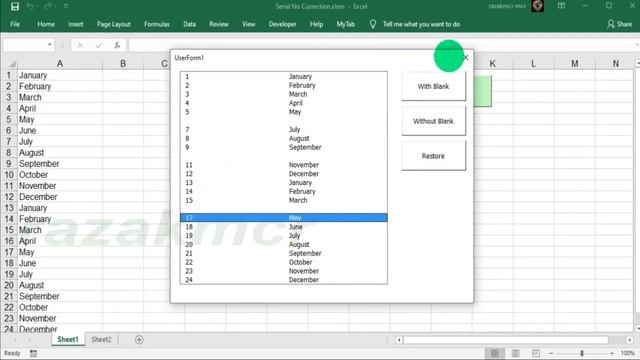The height and width of the screenshot is (360, 640).
Task: Open the Developer tab
Action: click(282, 24)
